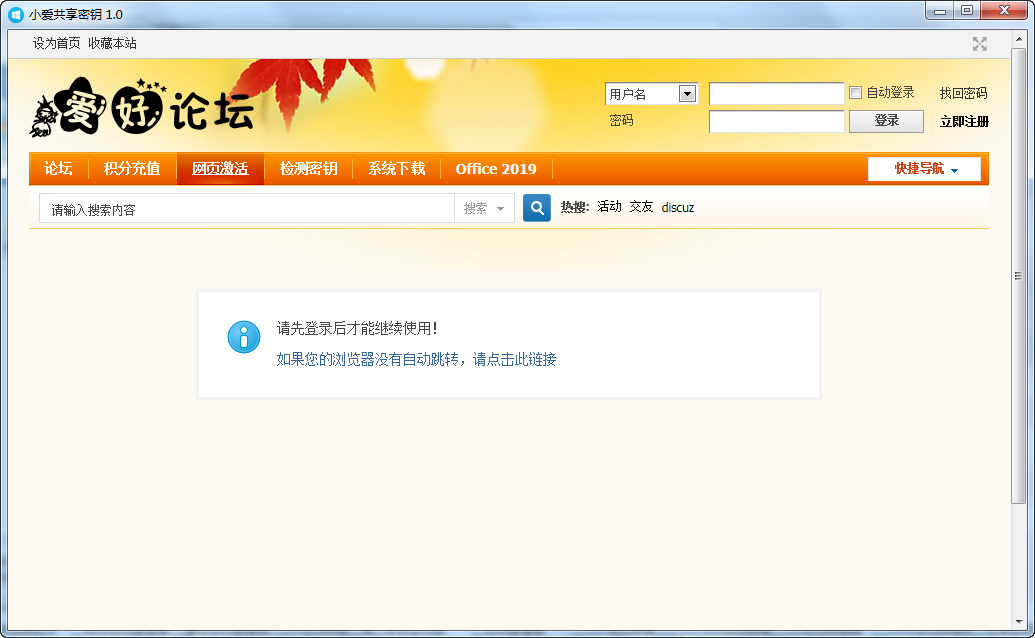Image resolution: width=1035 pixels, height=638 pixels.
Task: Click the fullscreen expand arrows icon
Action: point(980,44)
